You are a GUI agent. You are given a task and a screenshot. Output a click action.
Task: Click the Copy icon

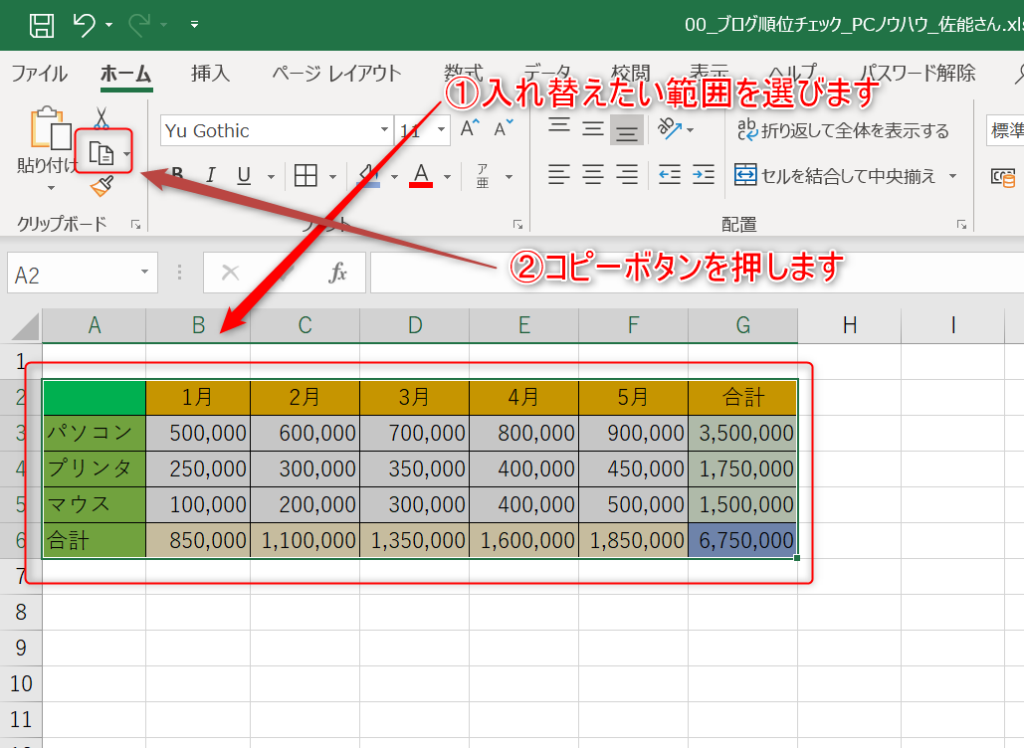[x=101, y=154]
